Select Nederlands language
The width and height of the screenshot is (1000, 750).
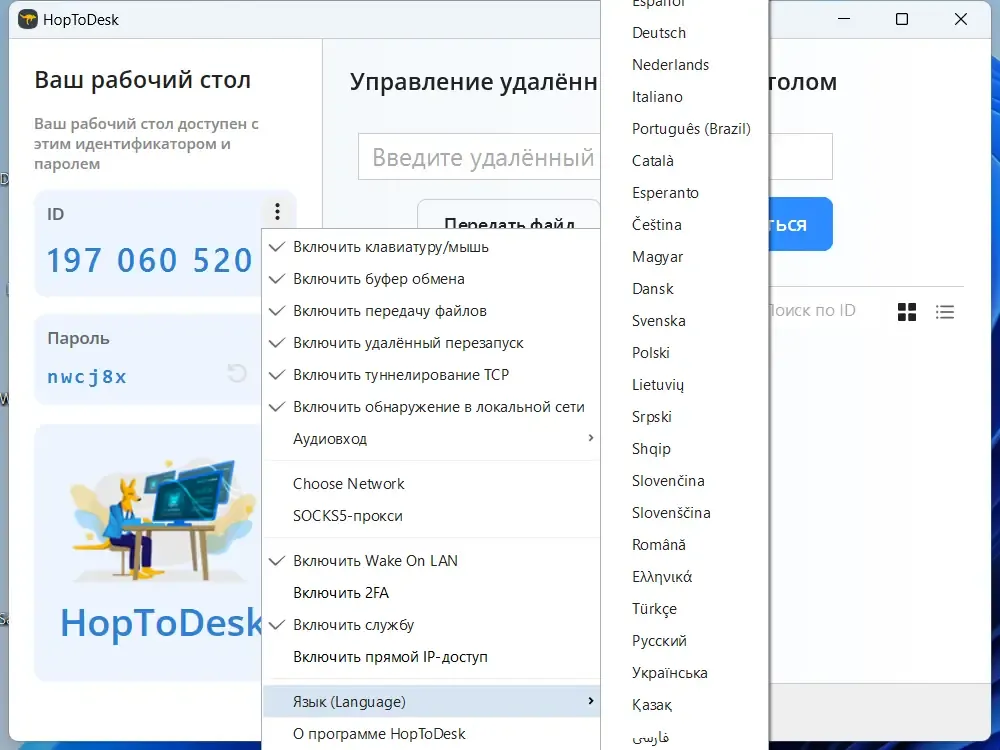[x=685, y=64]
